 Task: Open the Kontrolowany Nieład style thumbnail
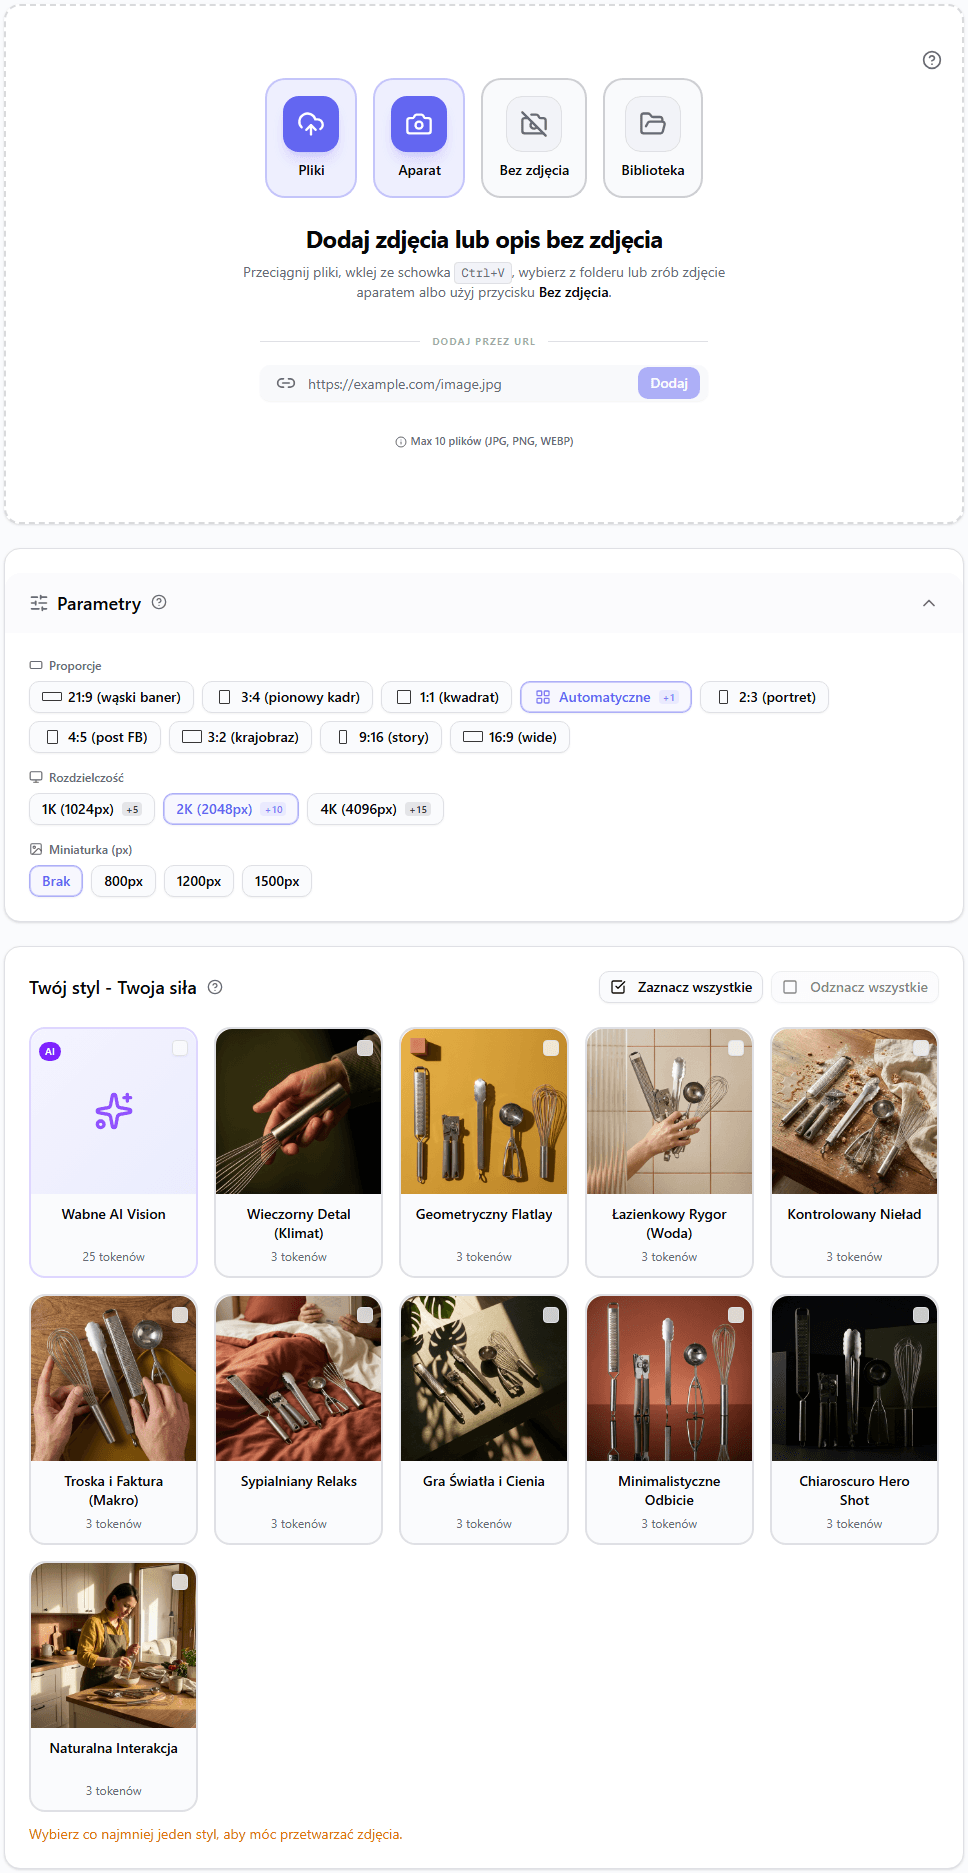[x=854, y=1111]
